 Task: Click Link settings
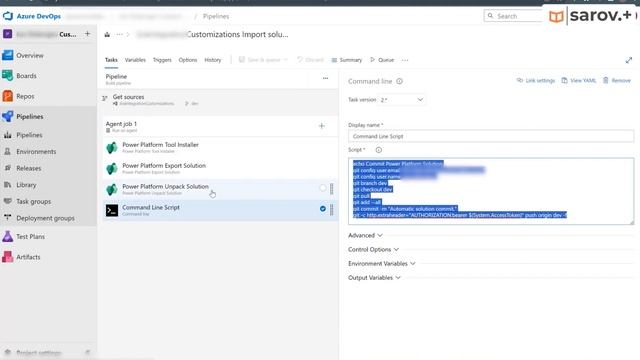[x=536, y=80]
